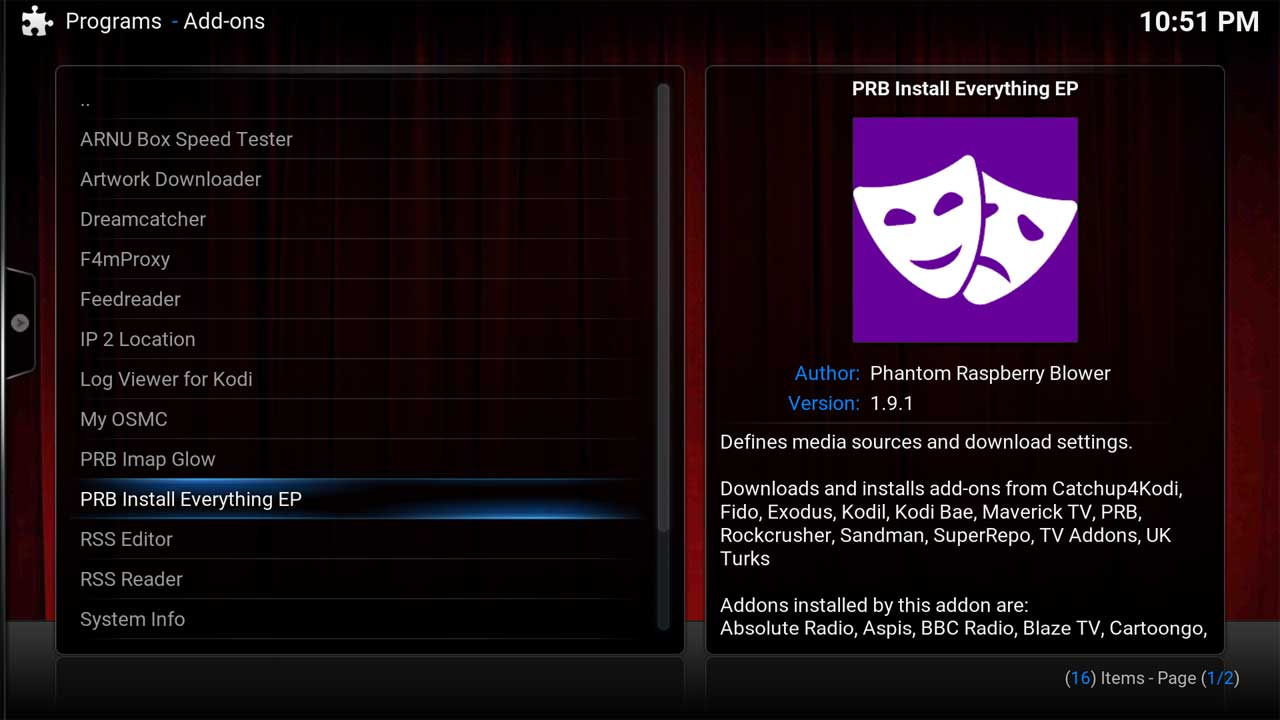Click the version number 1.9.1

892,403
